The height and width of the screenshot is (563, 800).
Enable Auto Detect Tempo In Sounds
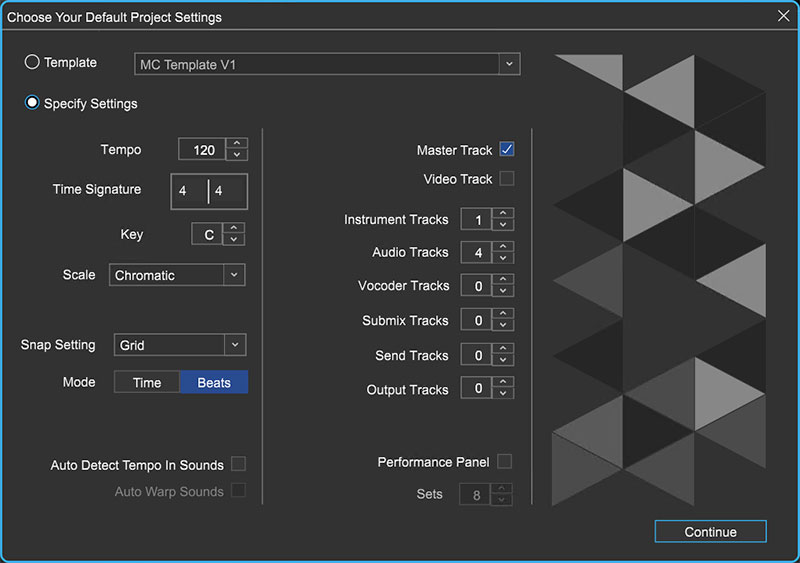(x=239, y=464)
